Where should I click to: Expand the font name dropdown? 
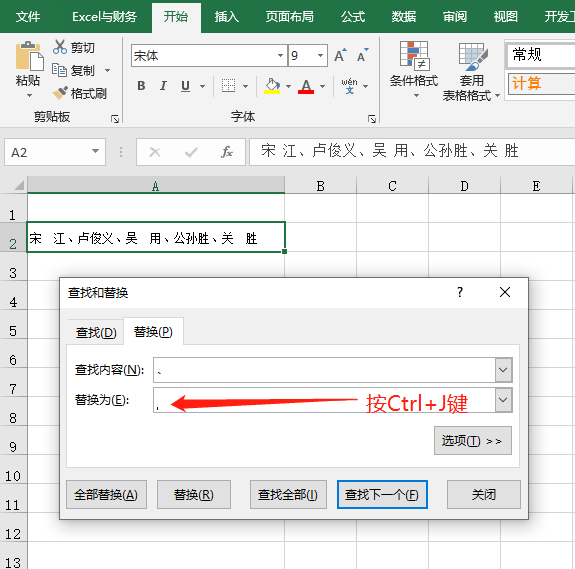(x=280, y=56)
